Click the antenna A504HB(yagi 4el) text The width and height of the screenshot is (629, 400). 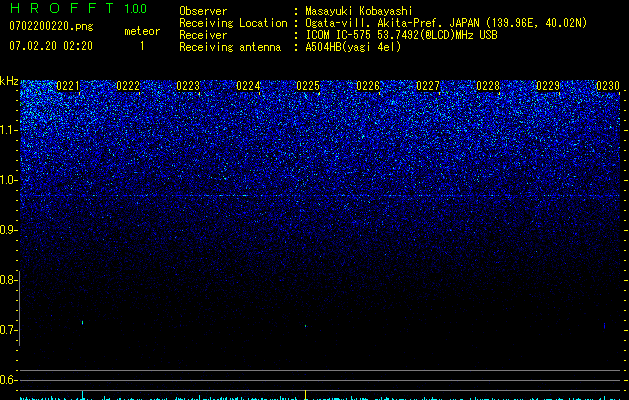pyautogui.click(x=353, y=47)
